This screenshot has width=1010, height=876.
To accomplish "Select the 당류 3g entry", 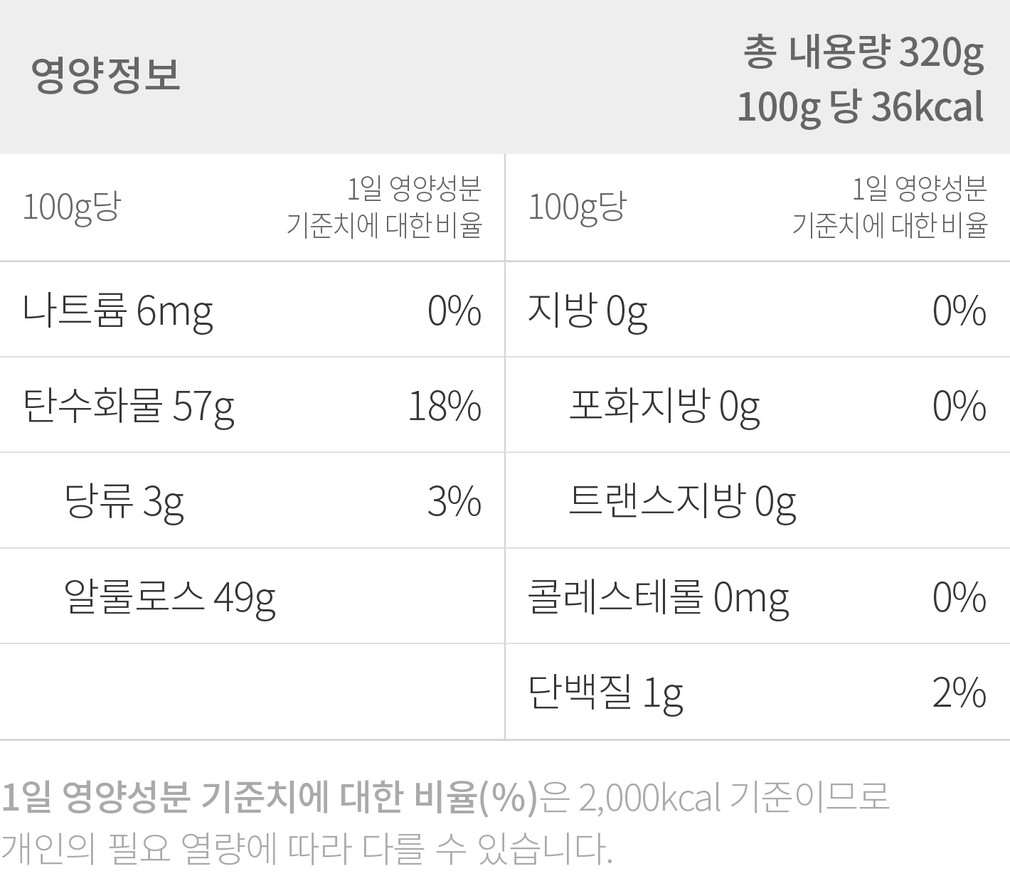I will [x=123, y=503].
